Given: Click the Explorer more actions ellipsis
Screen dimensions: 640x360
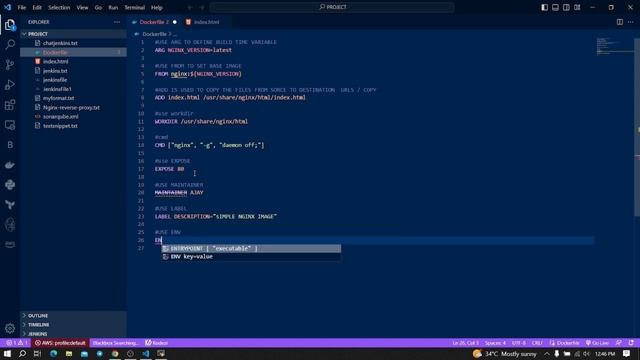Looking at the screenshot, I should point(117,22).
